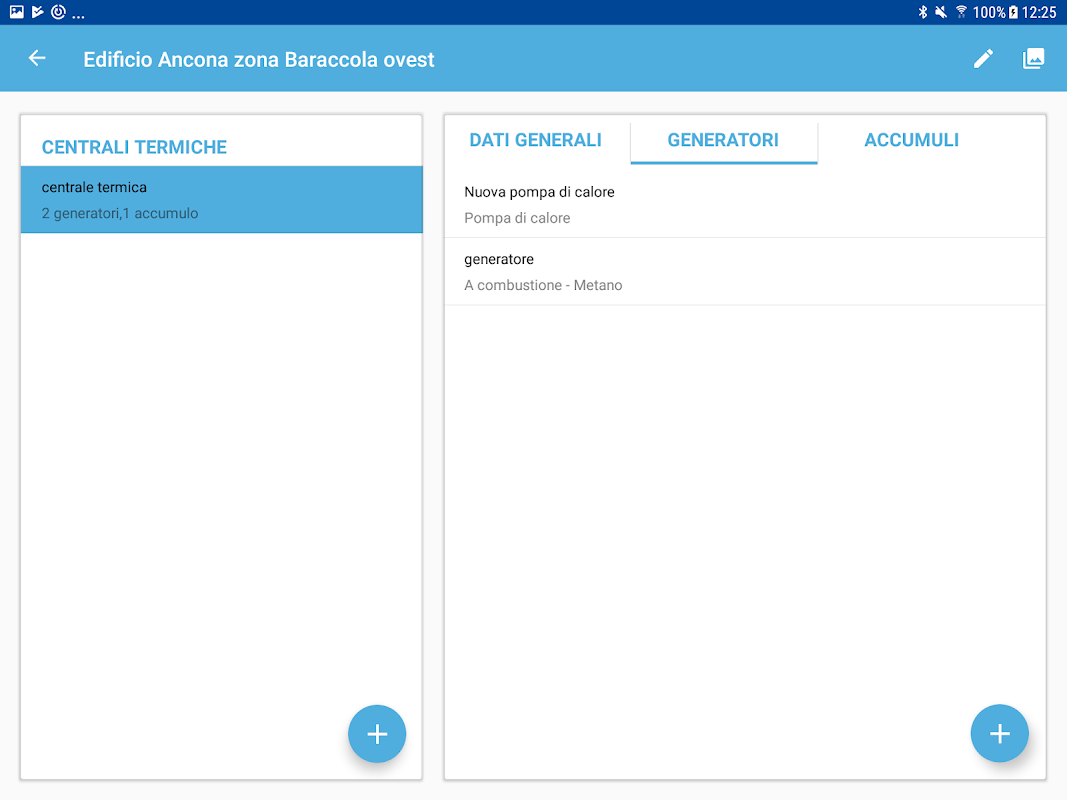The width and height of the screenshot is (1067, 800).
Task: Open the image gallery icon
Action: coord(1033,59)
